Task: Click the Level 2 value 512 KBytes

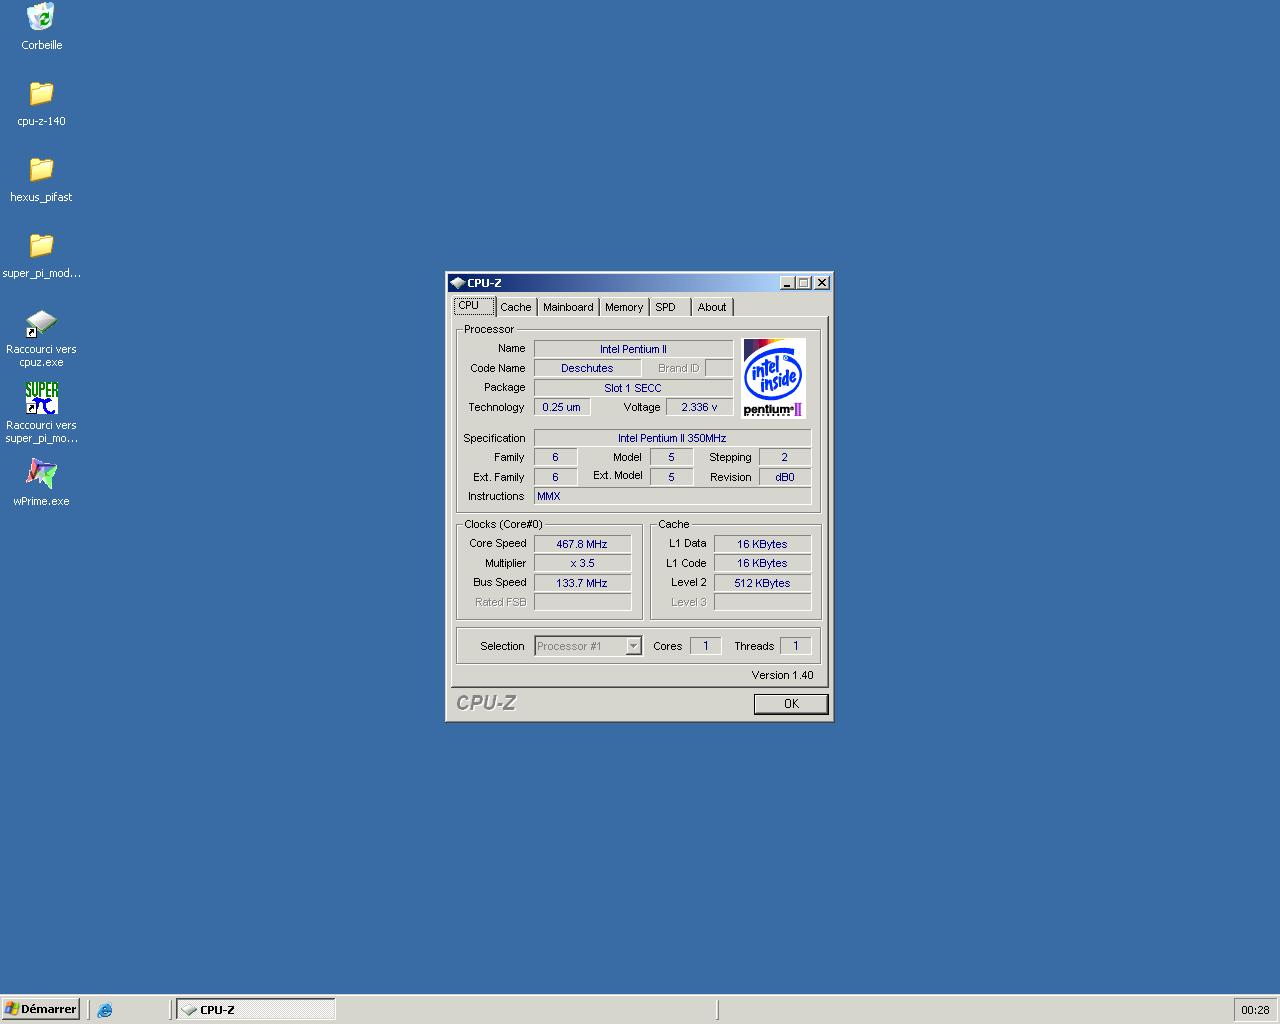Action: click(762, 583)
